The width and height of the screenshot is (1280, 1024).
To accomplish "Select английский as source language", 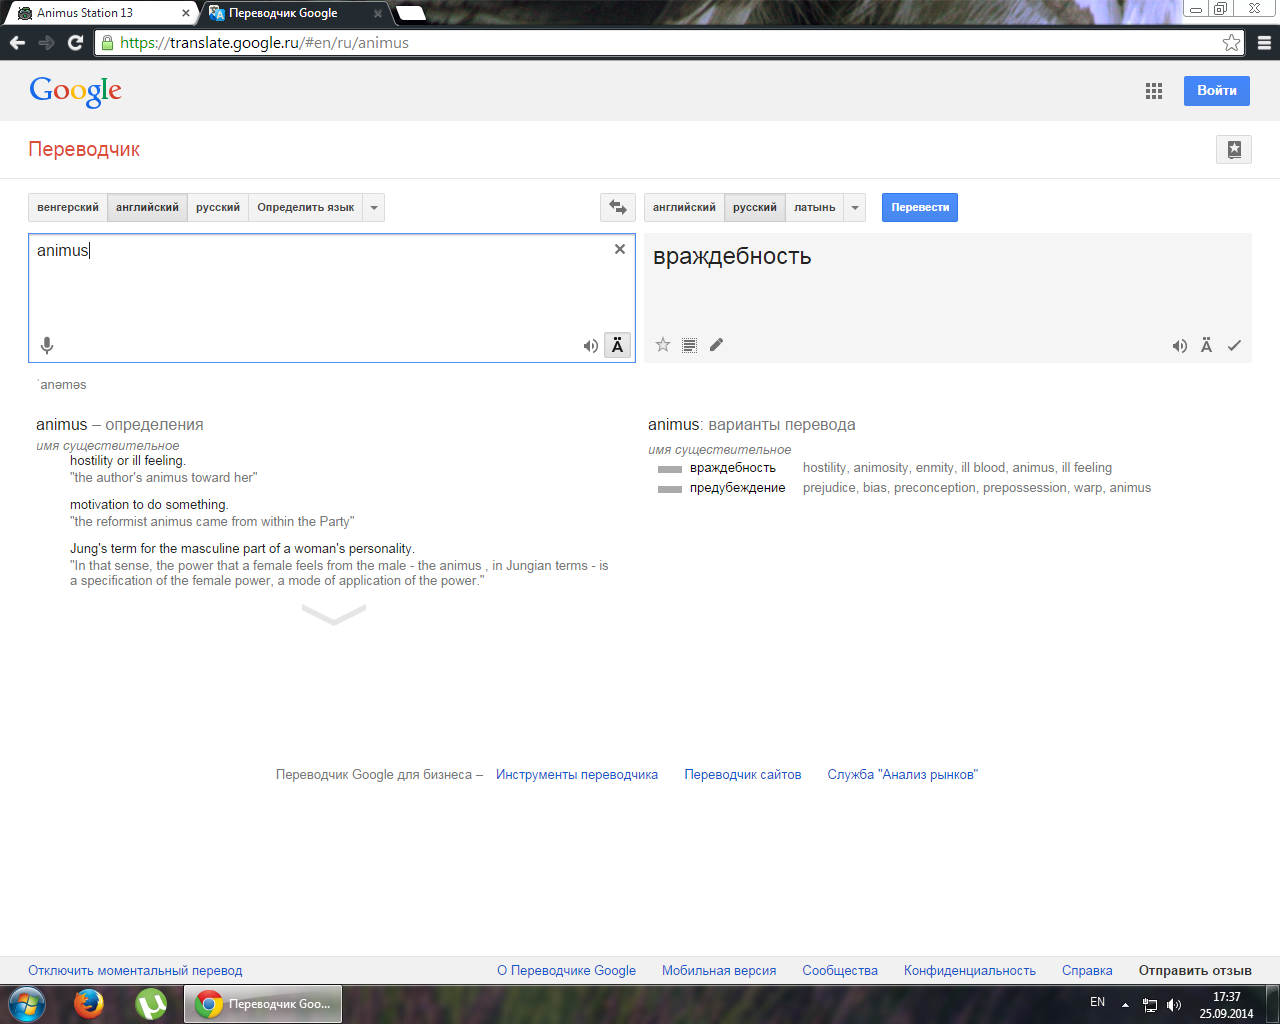I will tap(147, 207).
